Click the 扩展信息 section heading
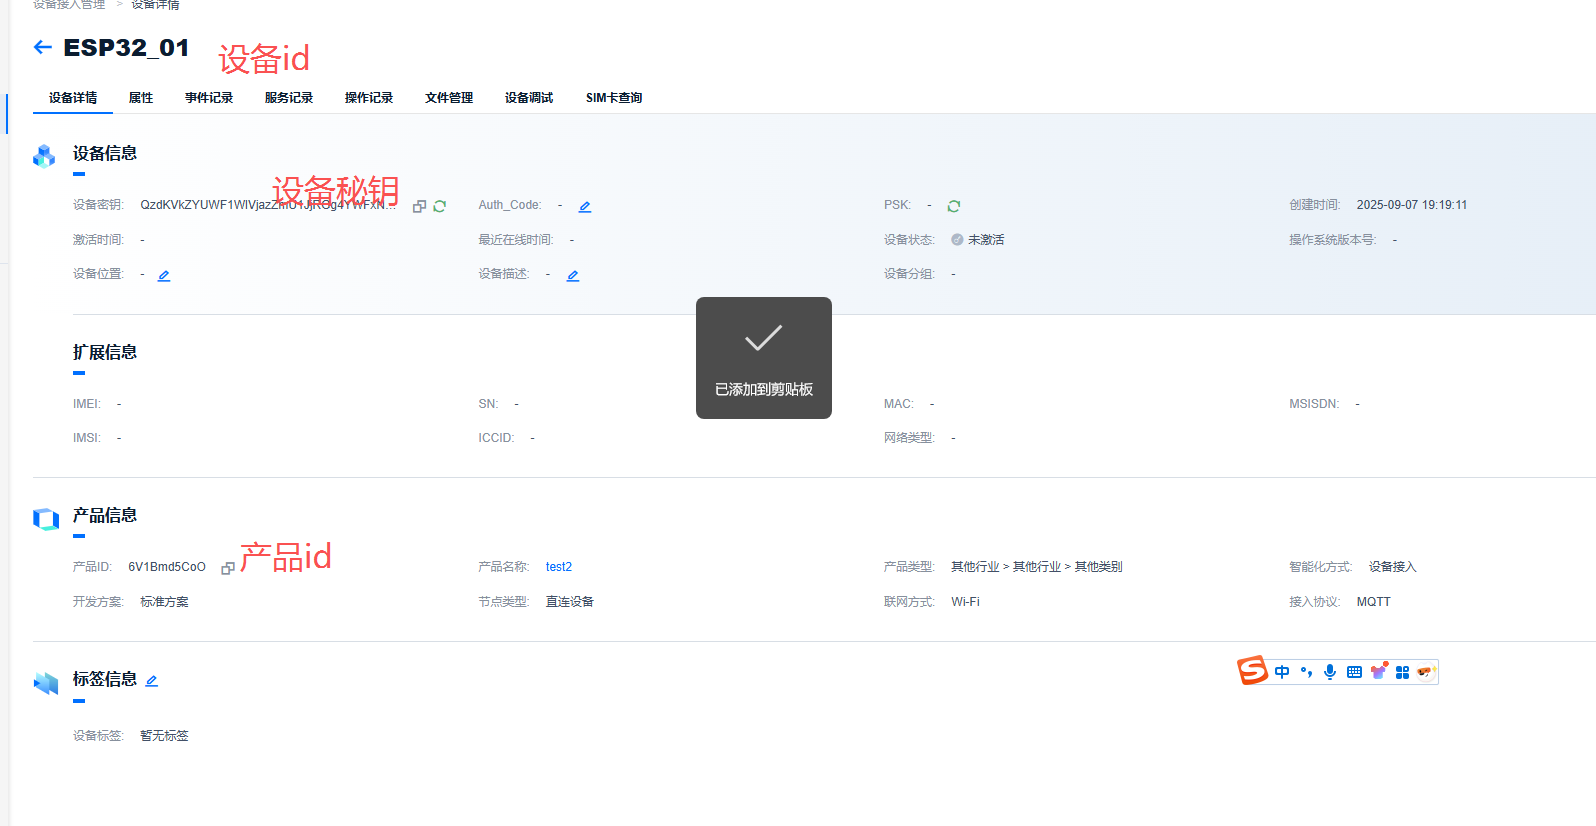 [x=105, y=352]
